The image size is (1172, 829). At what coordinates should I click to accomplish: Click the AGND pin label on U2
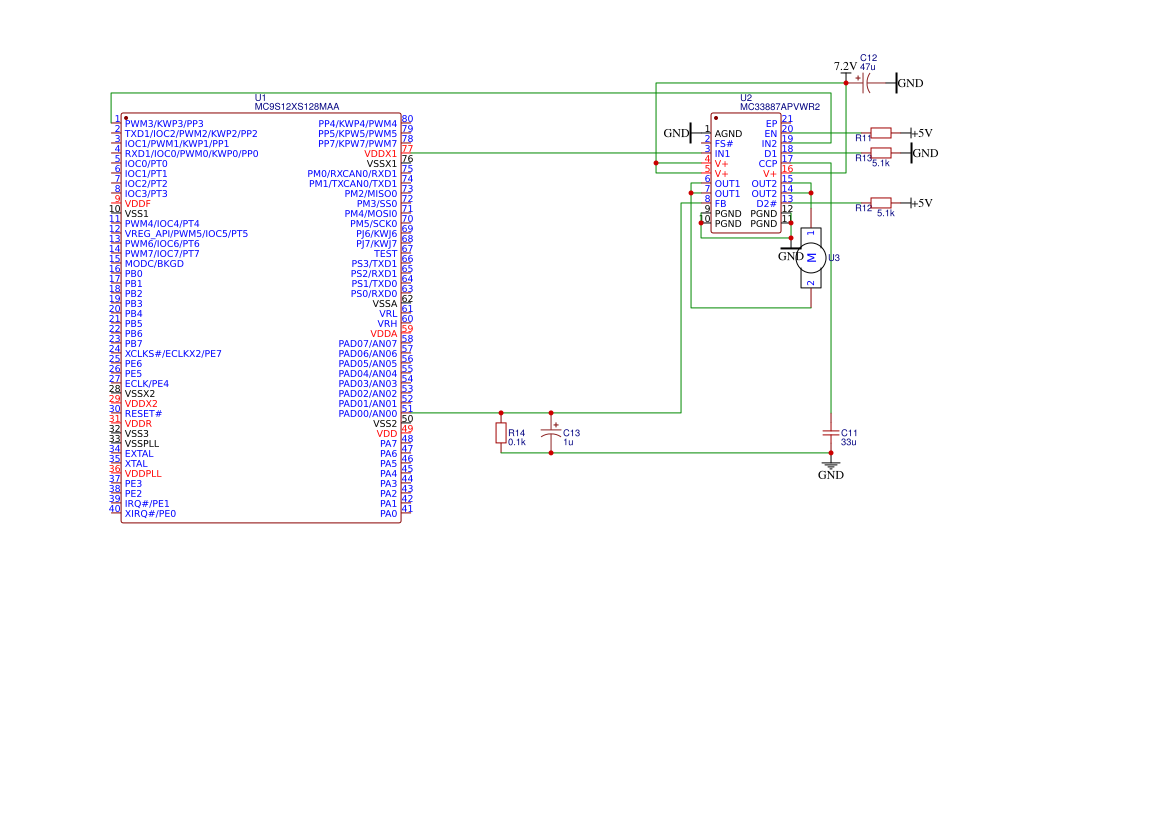(728, 134)
